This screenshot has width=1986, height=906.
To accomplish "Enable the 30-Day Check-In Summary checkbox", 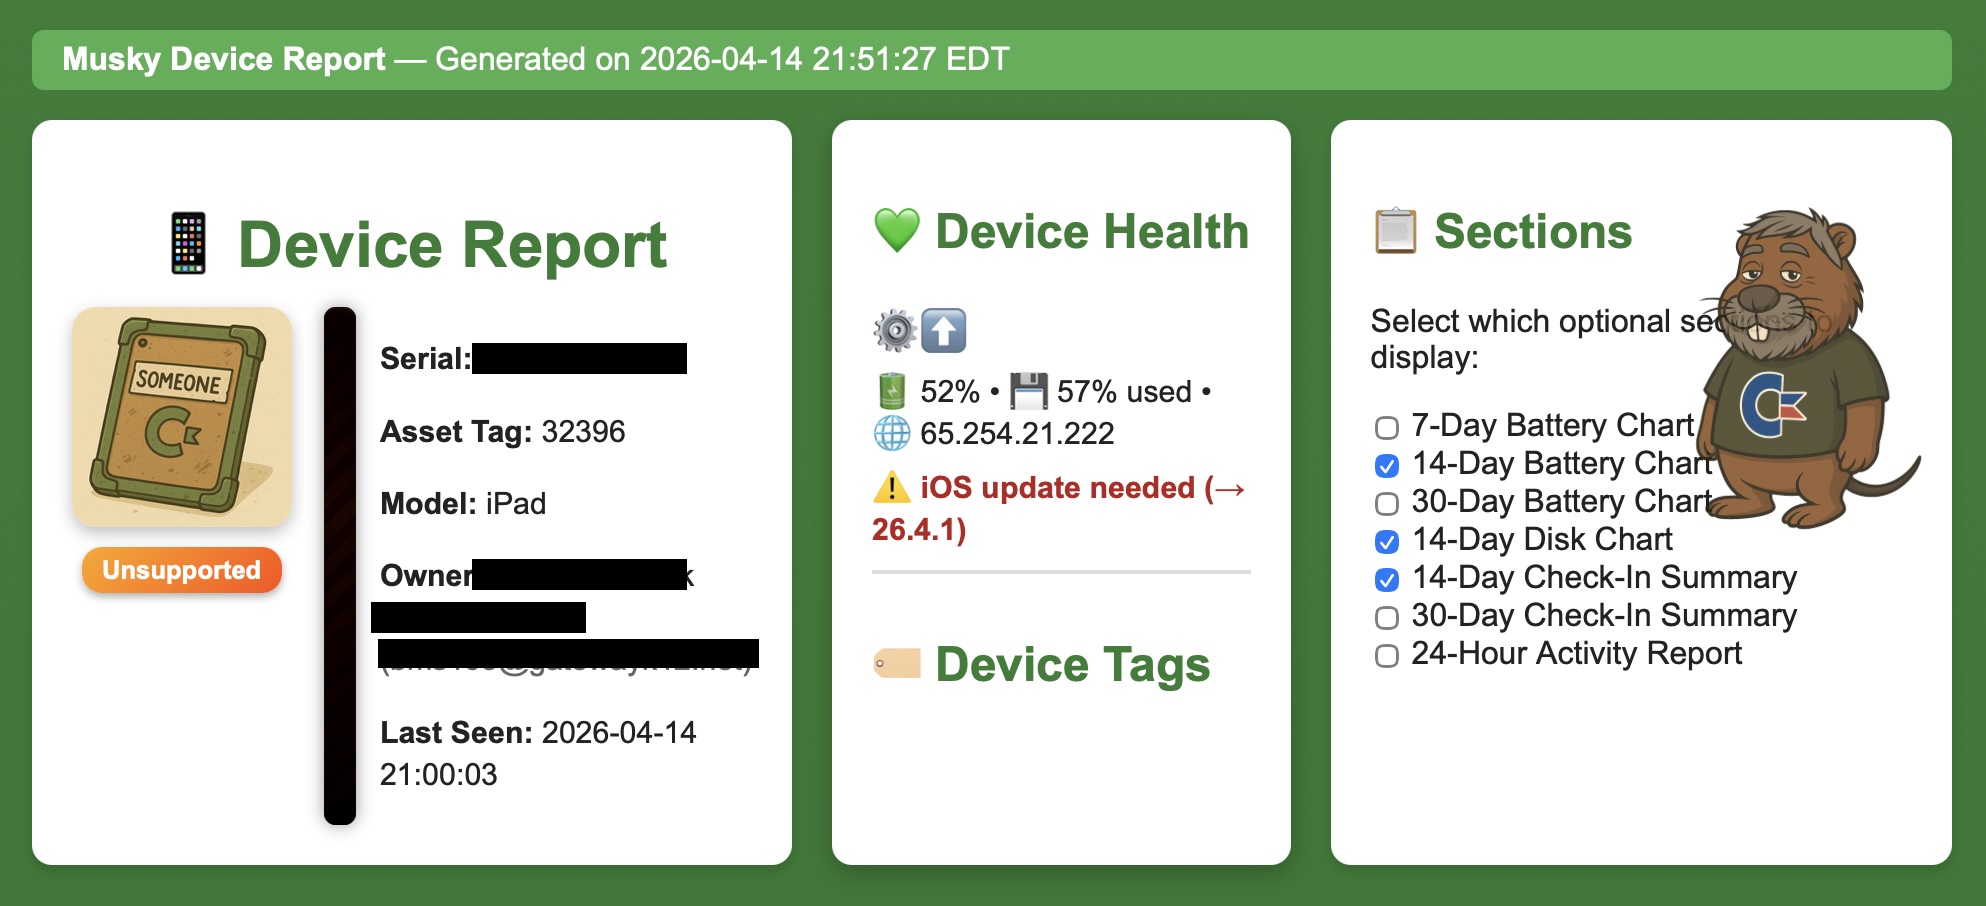I will pyautogui.click(x=1386, y=618).
